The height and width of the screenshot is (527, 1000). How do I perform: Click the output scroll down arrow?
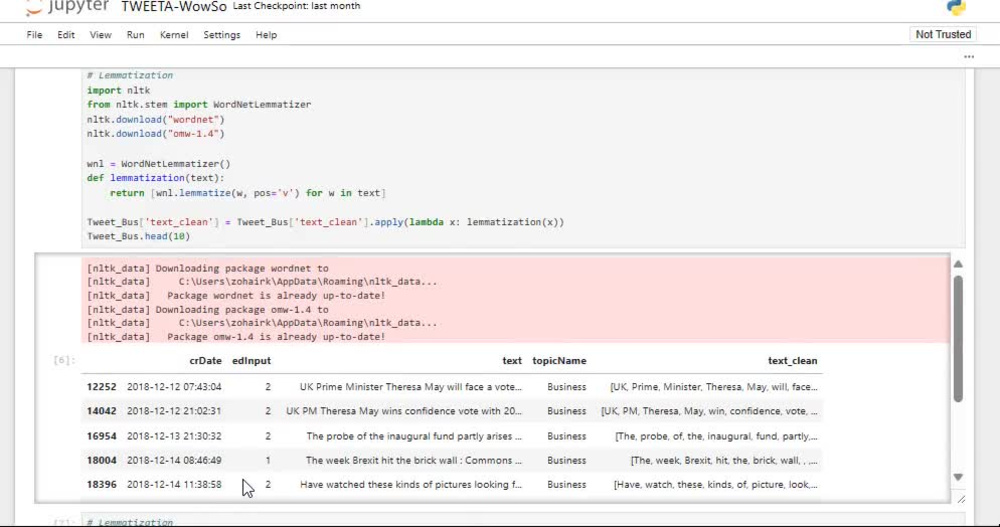coord(958,477)
